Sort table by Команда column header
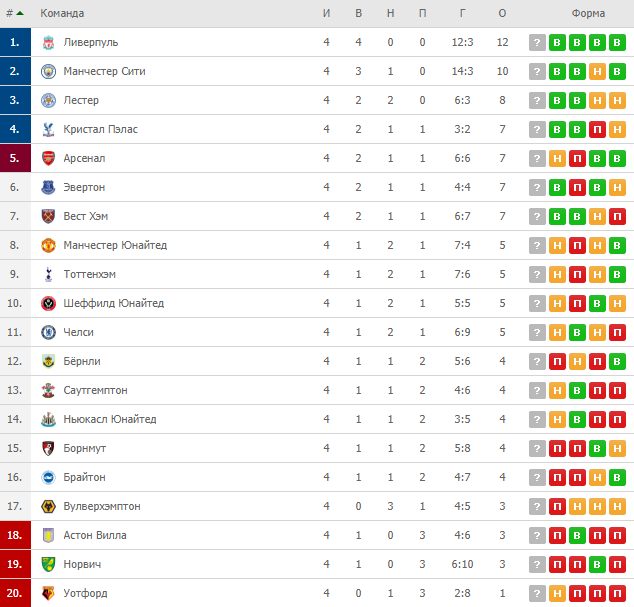This screenshot has height=607, width=634. pos(62,13)
